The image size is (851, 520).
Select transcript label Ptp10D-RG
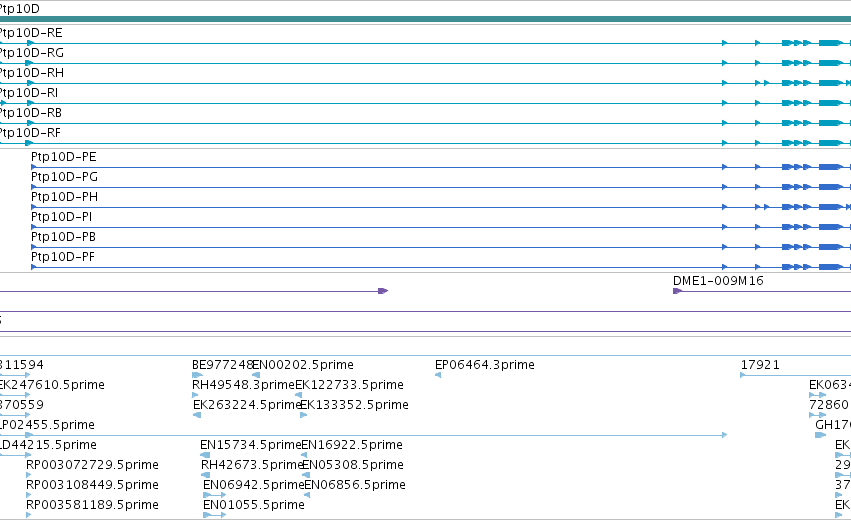pos(31,53)
